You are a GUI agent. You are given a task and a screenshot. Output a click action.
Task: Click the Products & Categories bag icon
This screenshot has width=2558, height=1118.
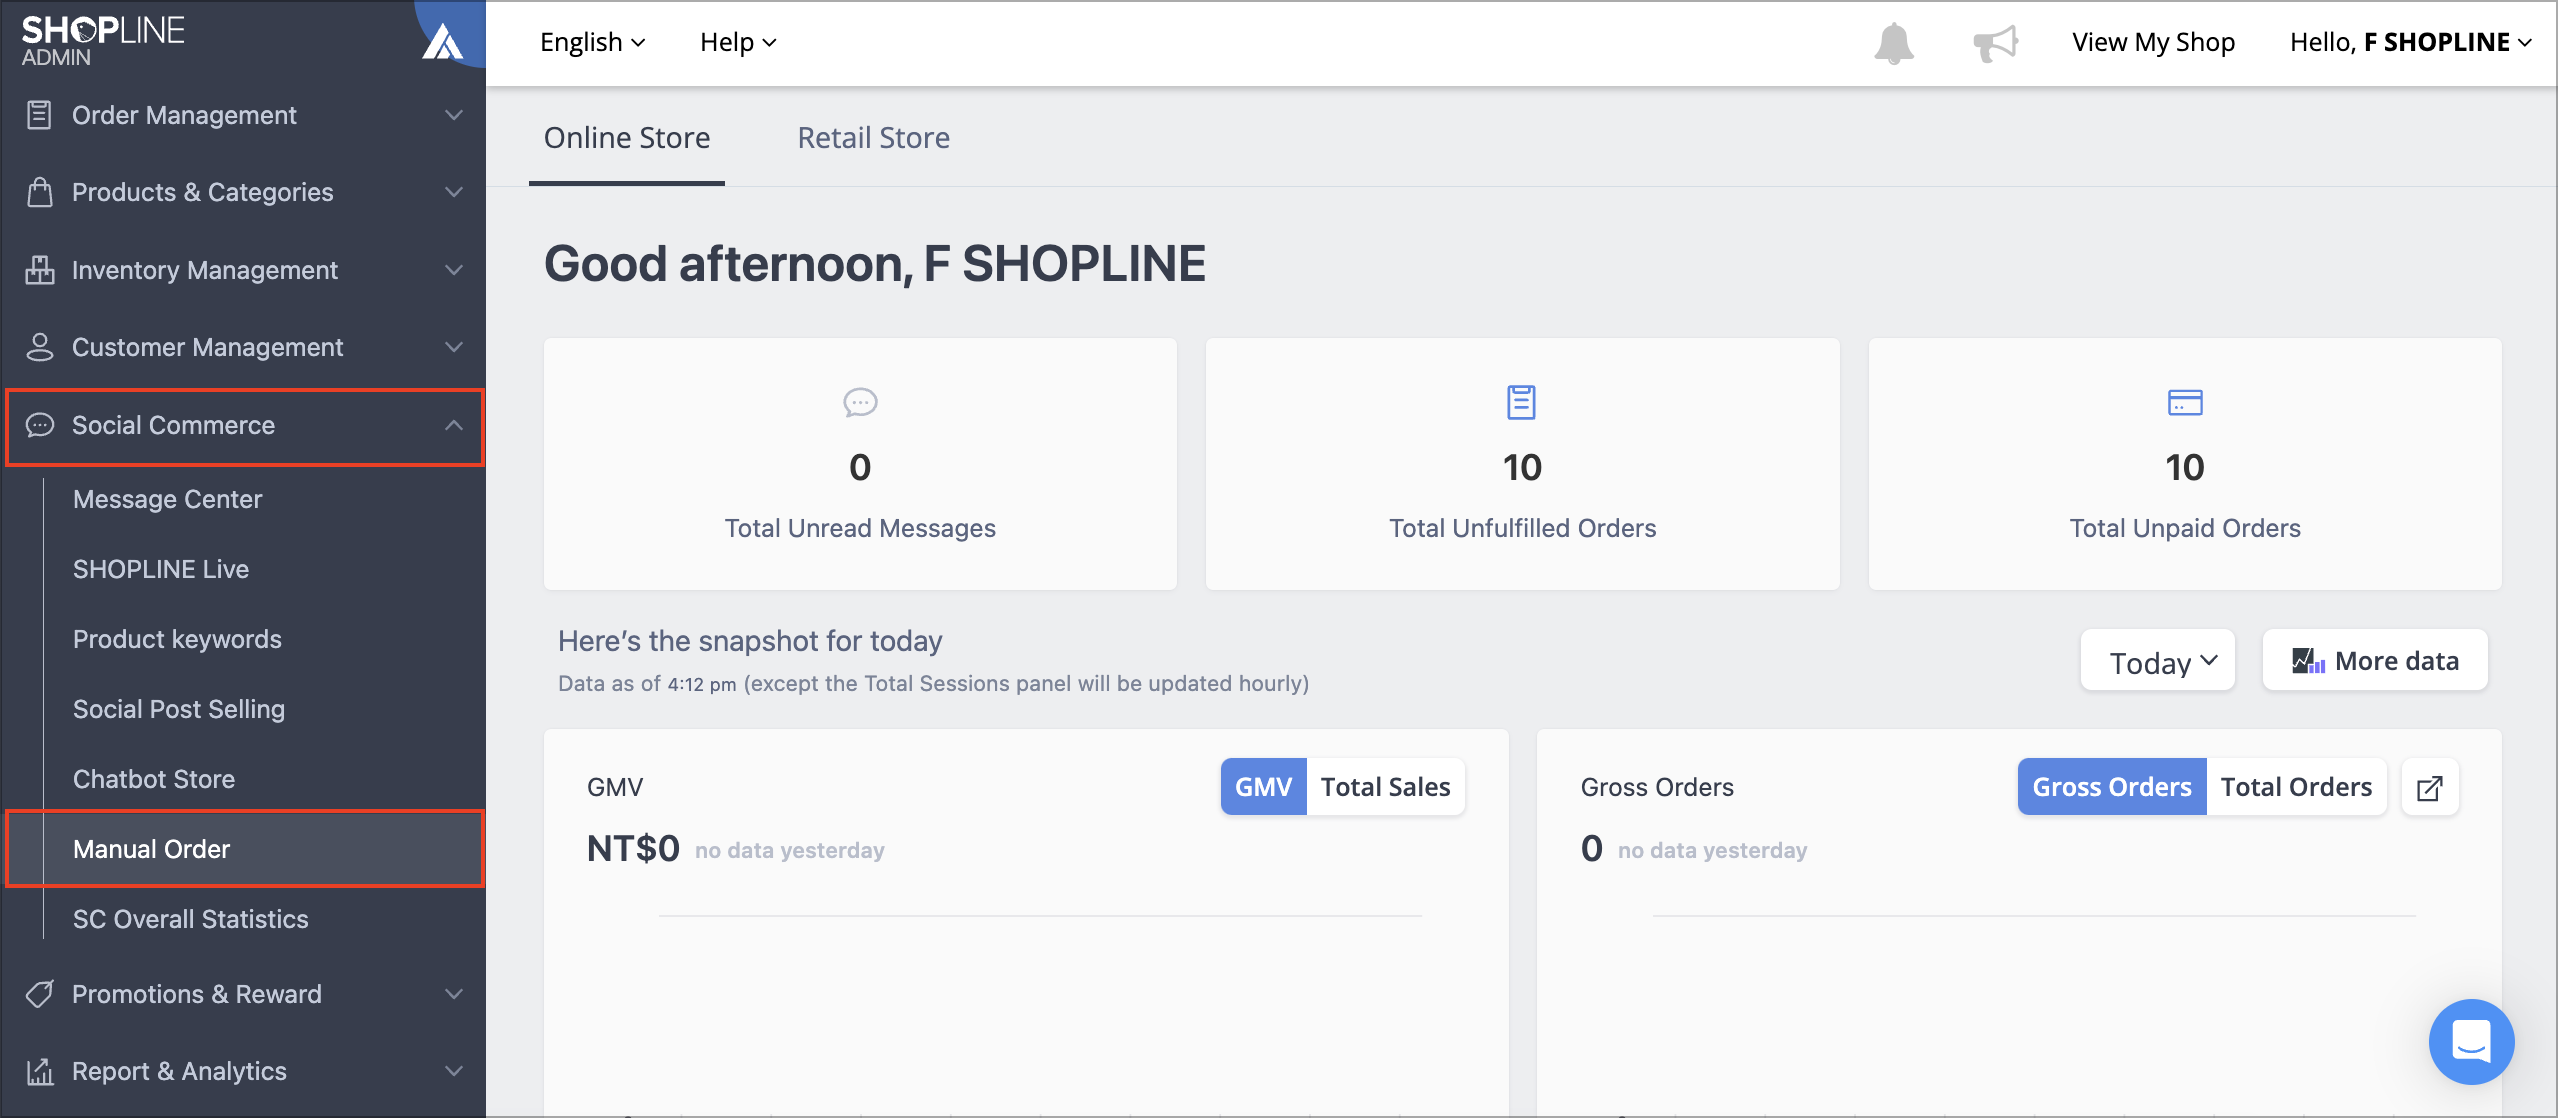pyautogui.click(x=39, y=192)
